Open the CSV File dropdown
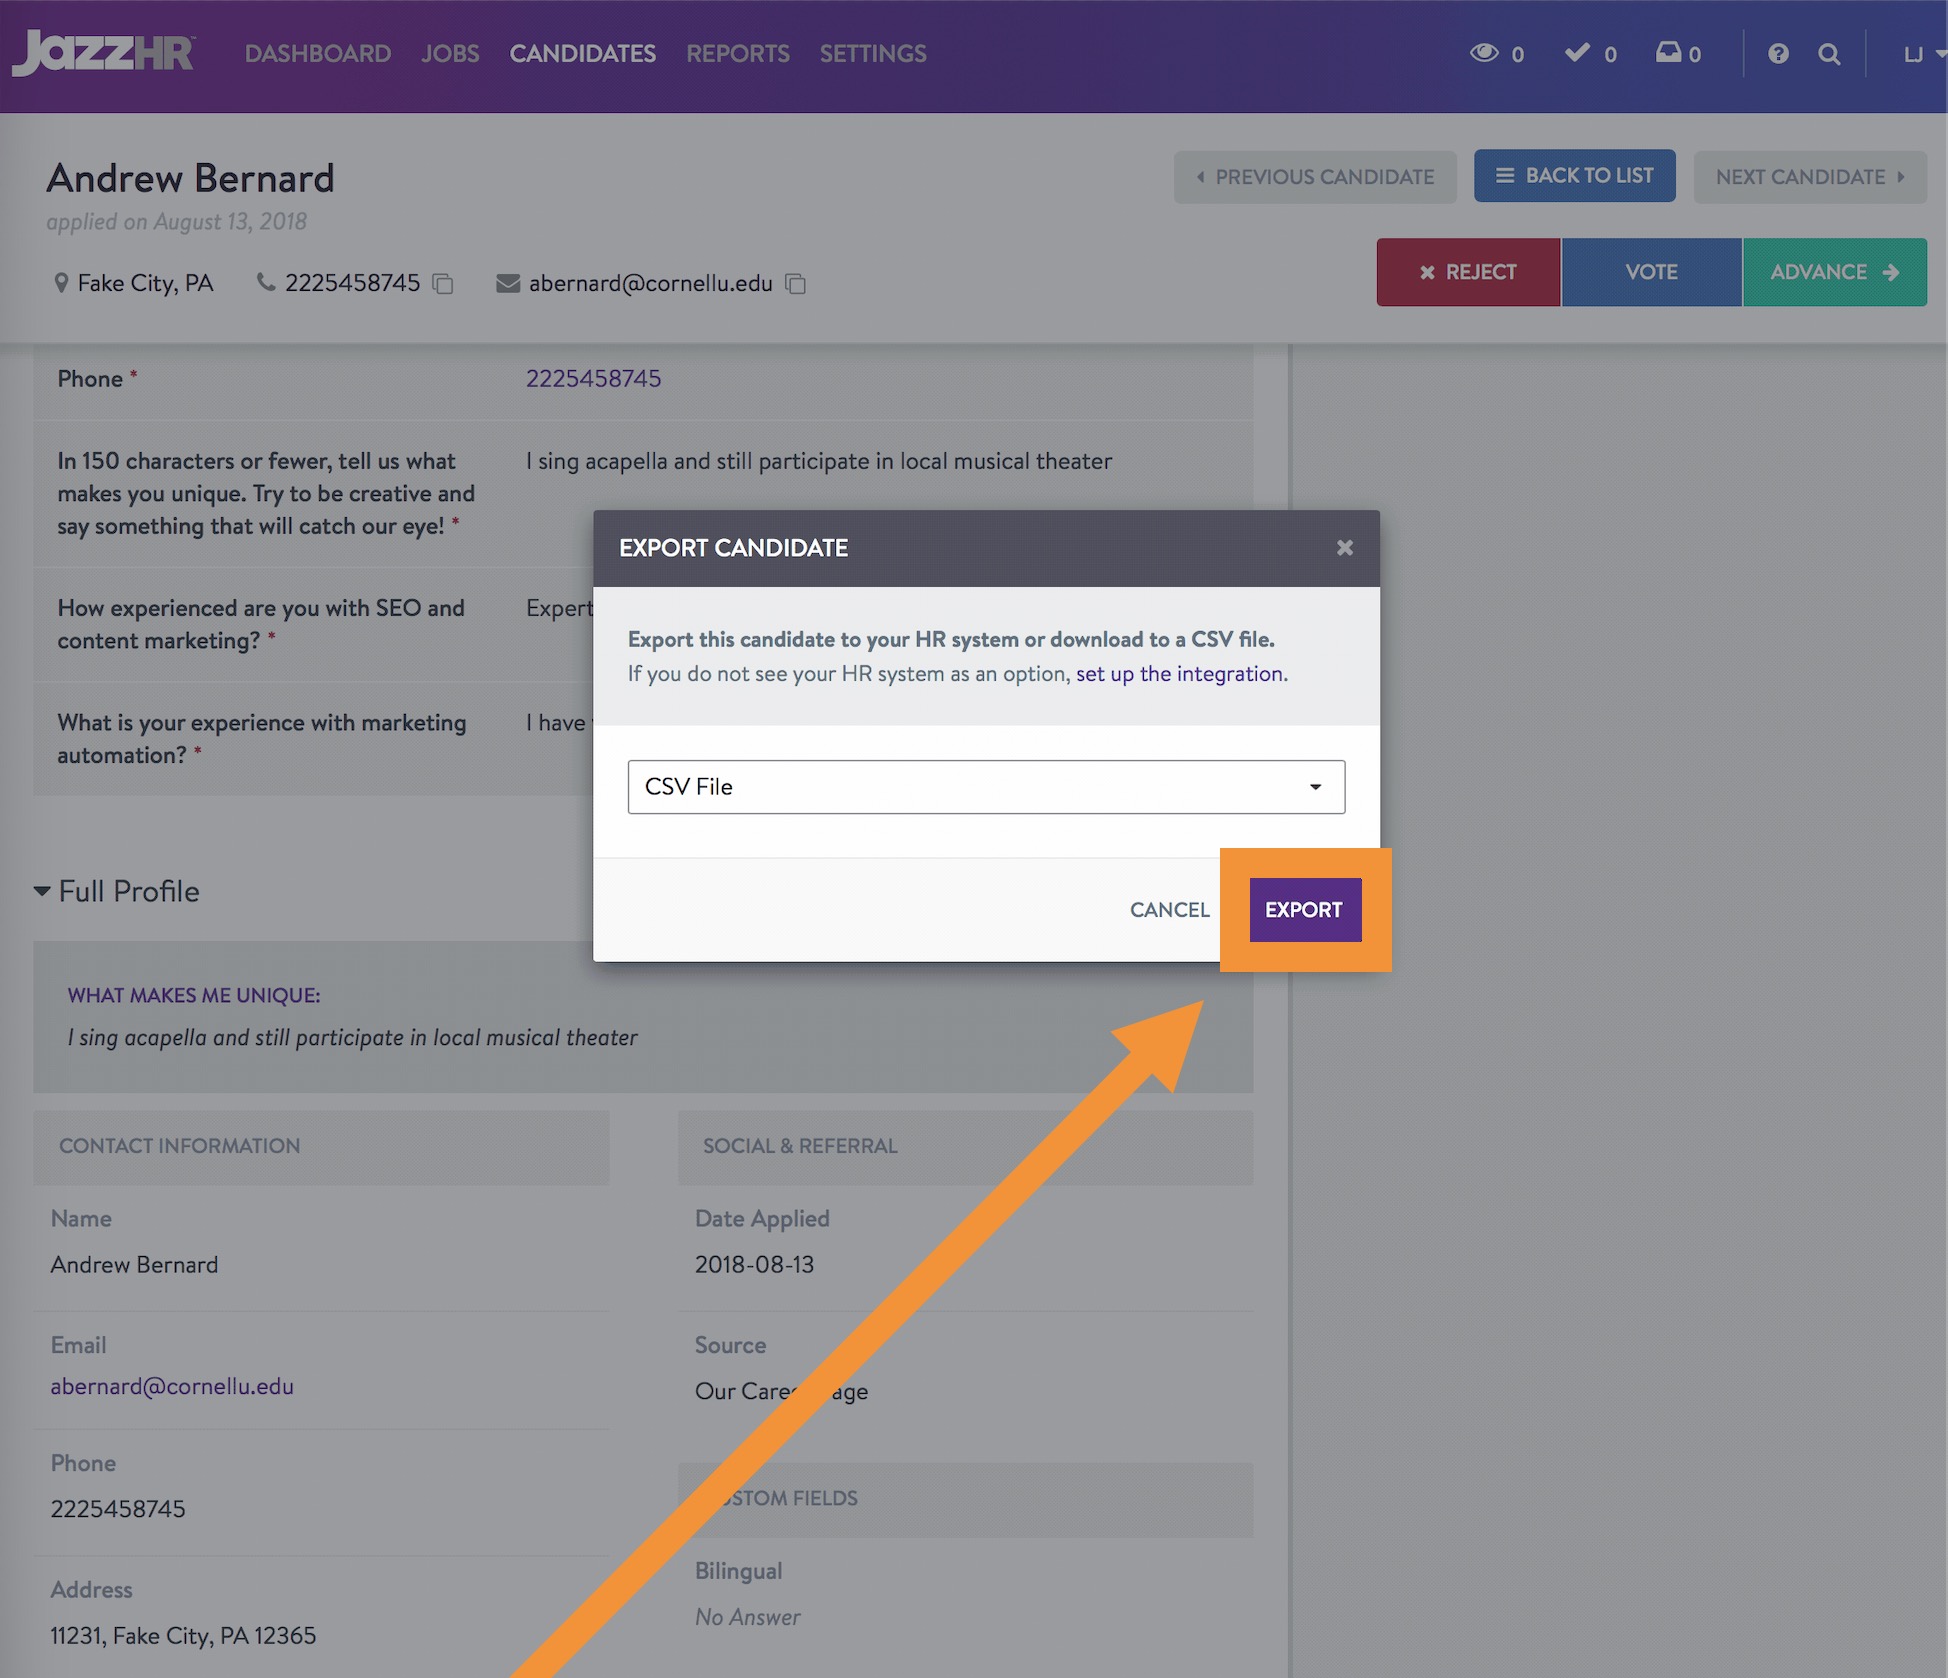 [985, 787]
